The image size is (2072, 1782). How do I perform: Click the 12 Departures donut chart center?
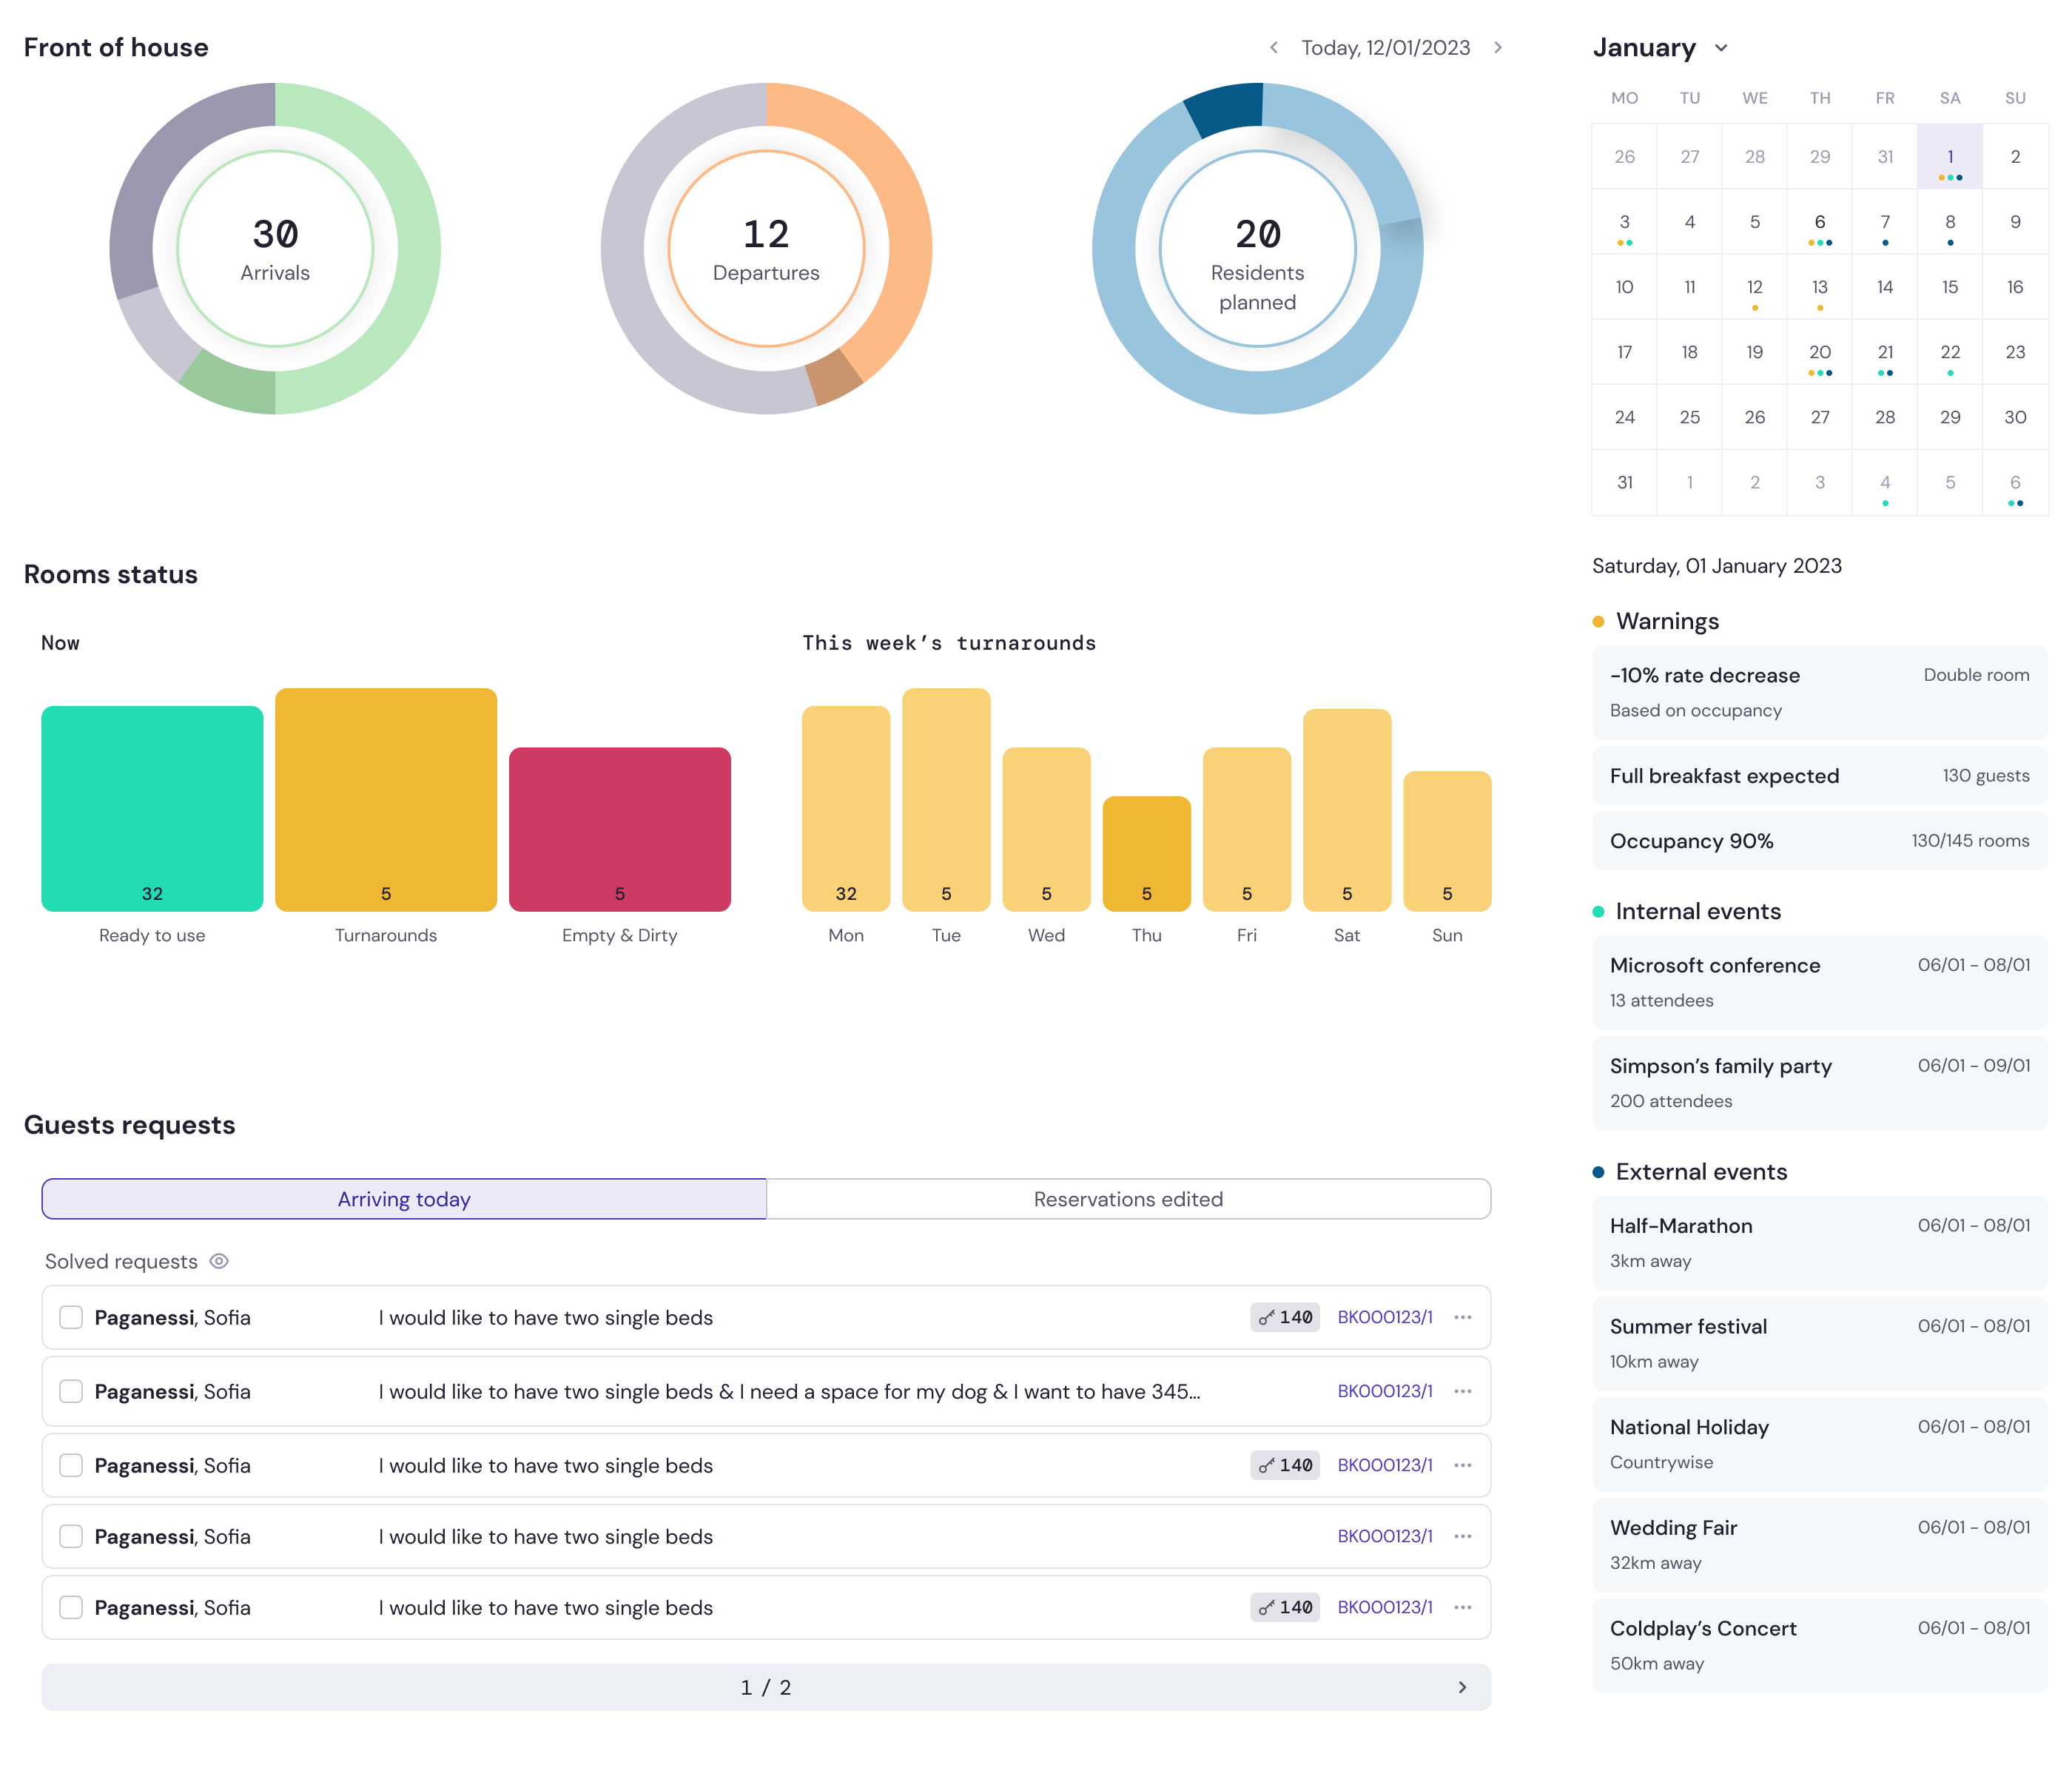pos(766,248)
